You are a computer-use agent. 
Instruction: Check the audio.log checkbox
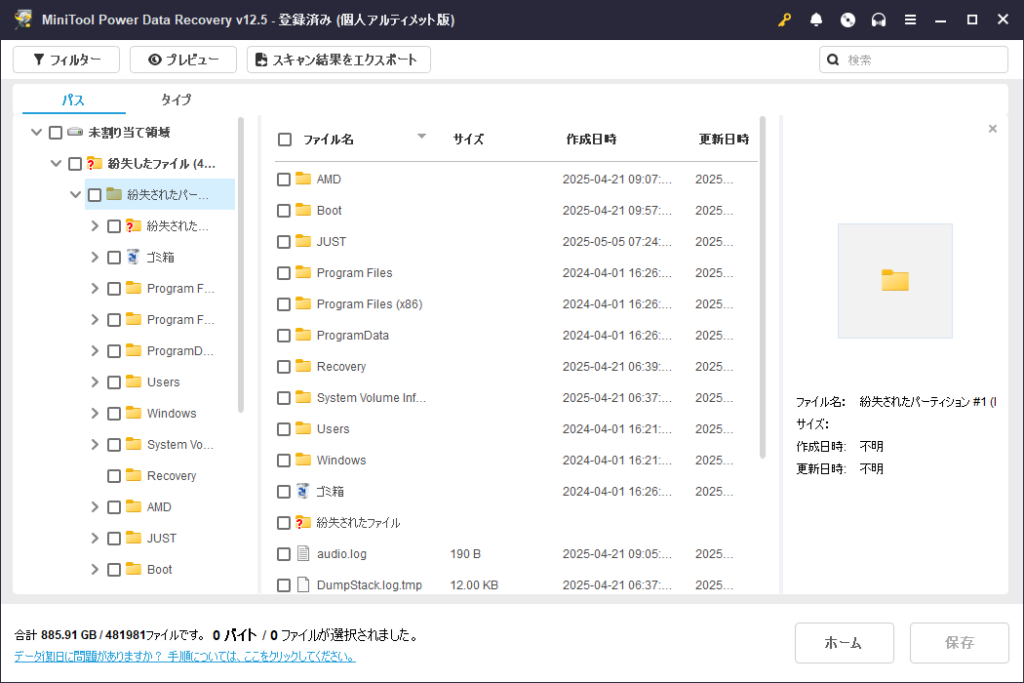(x=283, y=554)
